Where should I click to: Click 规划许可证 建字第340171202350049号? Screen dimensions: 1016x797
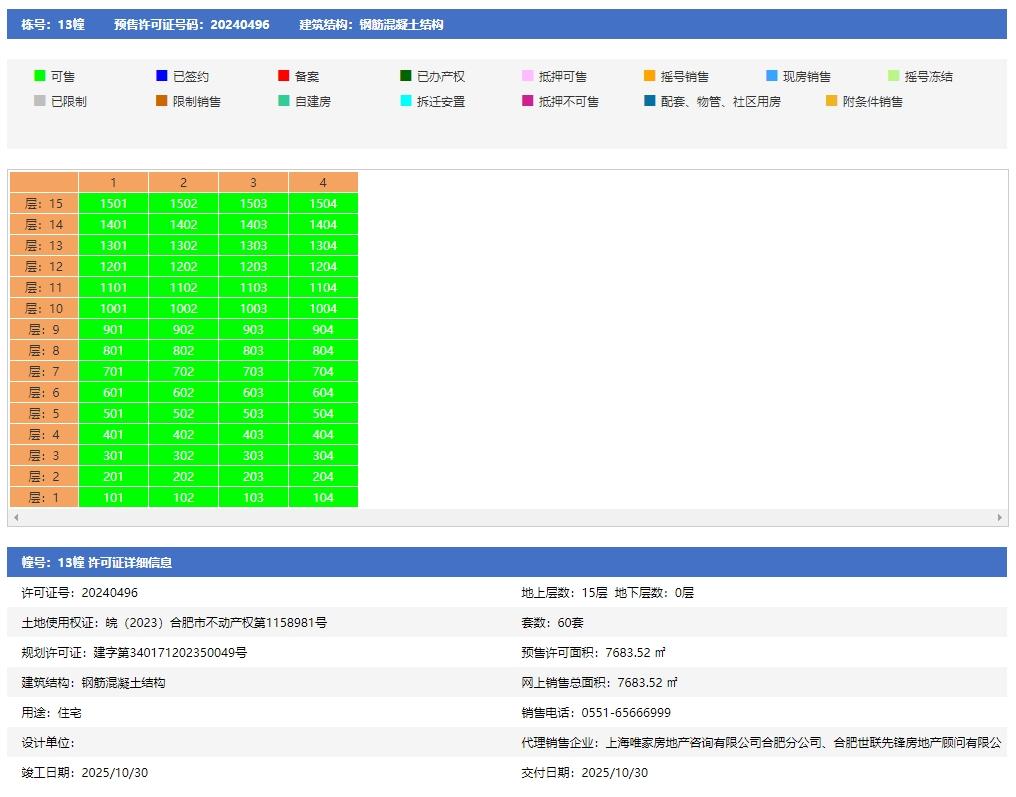click(134, 653)
